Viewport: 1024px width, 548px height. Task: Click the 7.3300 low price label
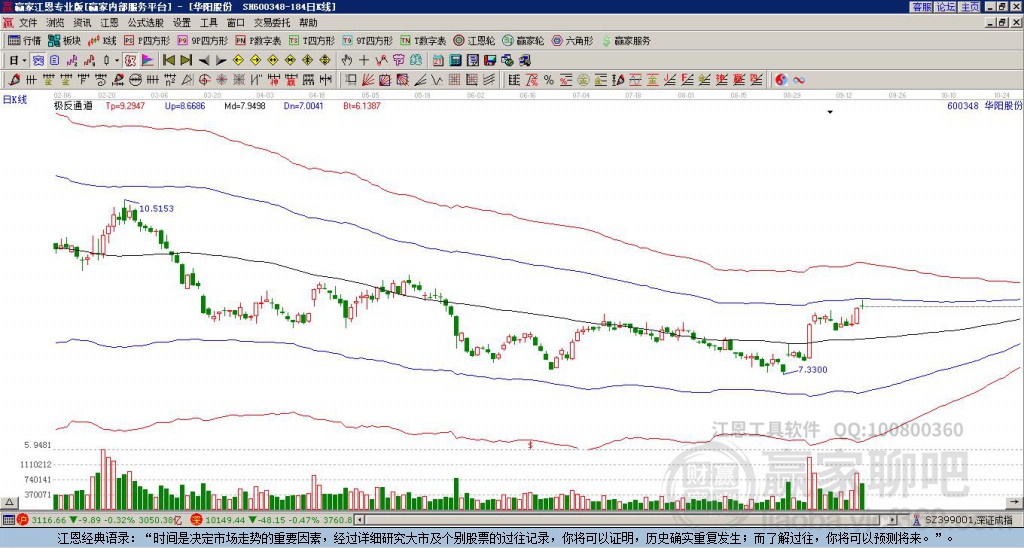[812, 370]
